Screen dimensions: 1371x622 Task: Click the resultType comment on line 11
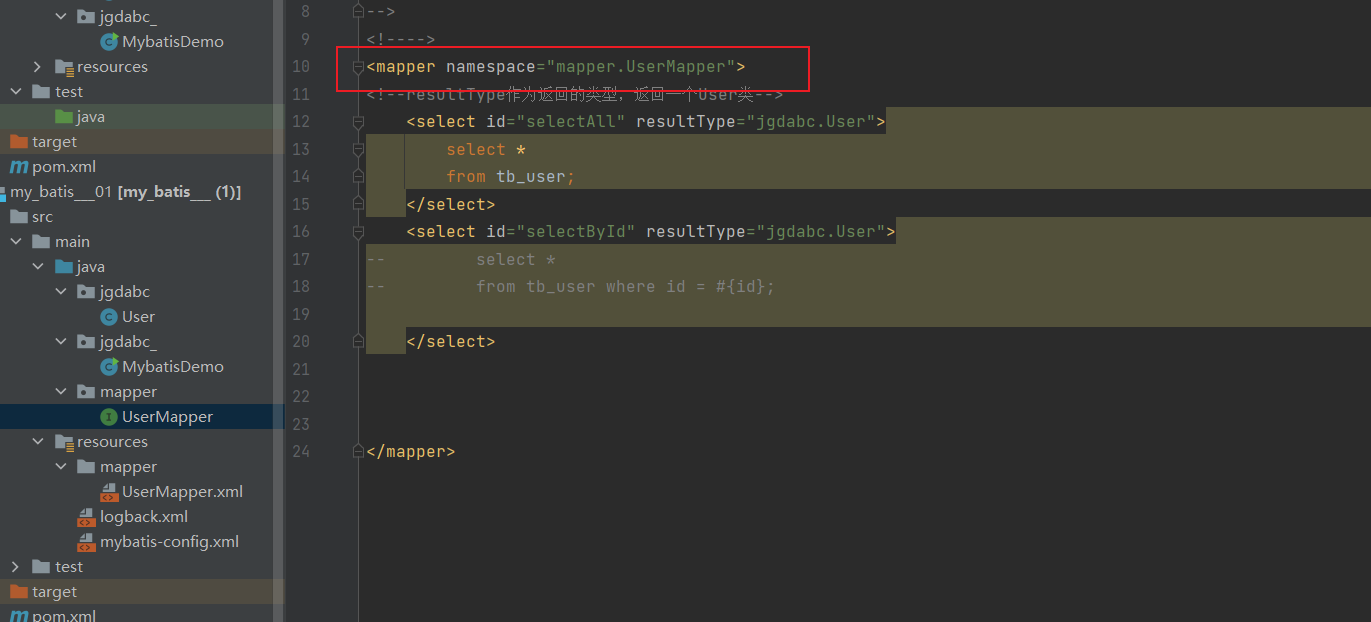point(575,95)
